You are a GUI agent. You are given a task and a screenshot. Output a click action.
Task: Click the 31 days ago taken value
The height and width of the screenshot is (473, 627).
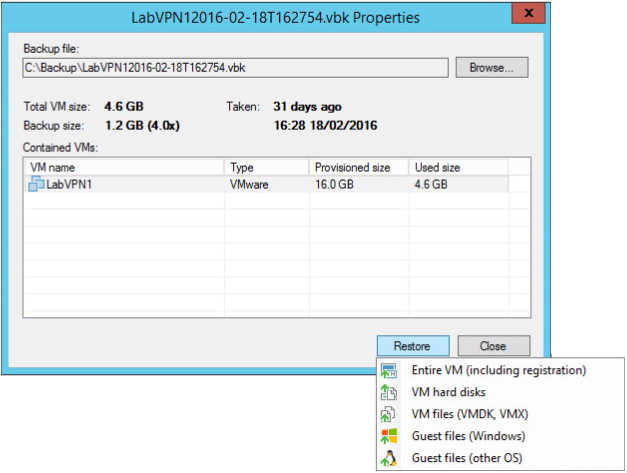coord(307,107)
